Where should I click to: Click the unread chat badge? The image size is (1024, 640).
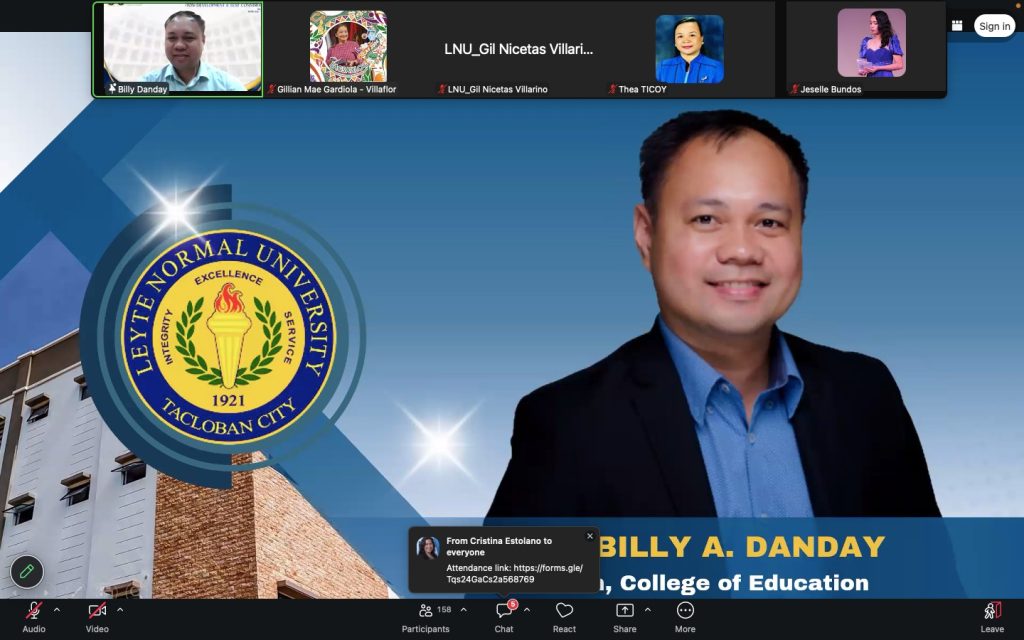[x=513, y=605]
